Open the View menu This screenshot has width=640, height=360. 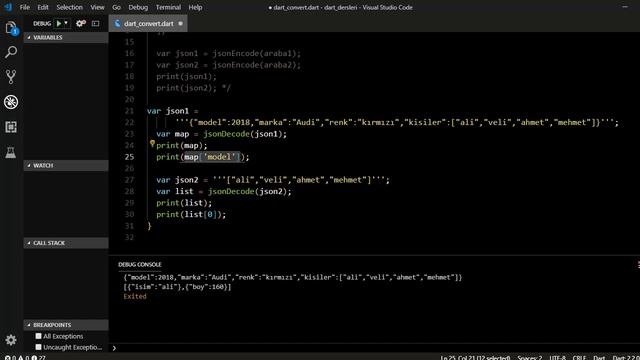tap(97, 7)
